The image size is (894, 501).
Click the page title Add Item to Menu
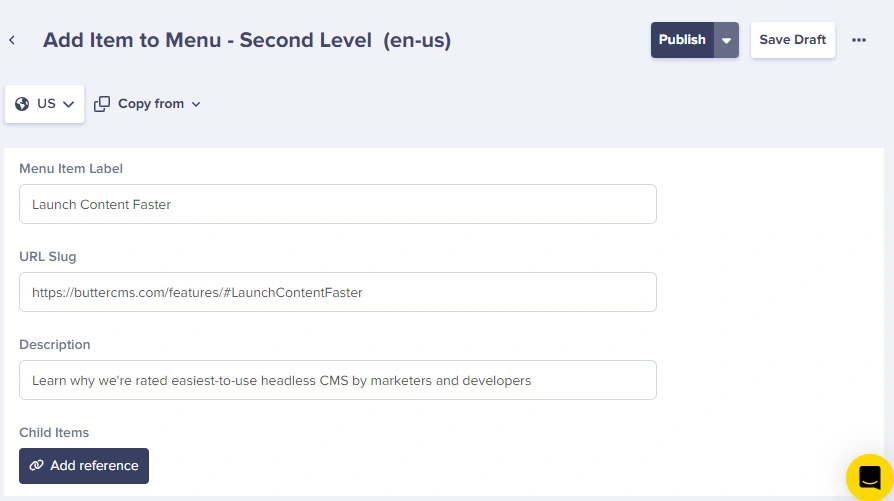coord(246,40)
